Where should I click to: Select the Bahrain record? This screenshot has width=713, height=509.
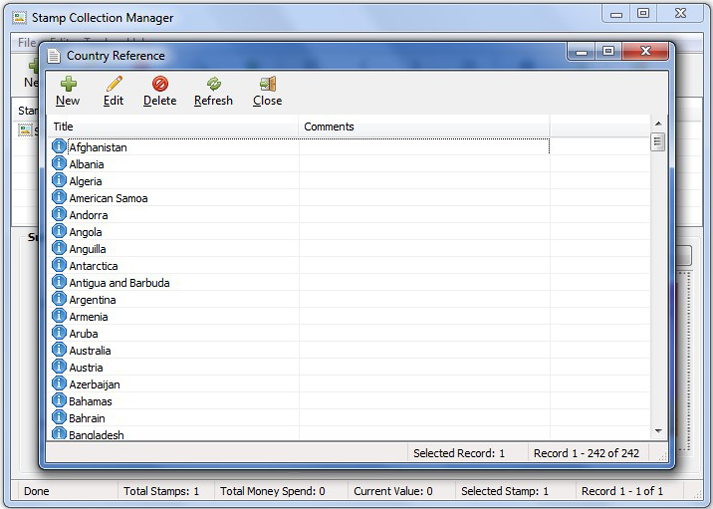(x=87, y=418)
